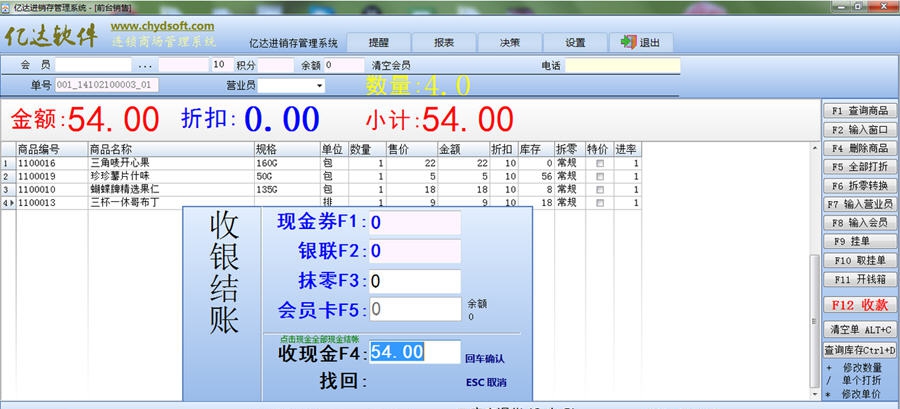
Task: Open the 决策 tab
Action: tap(510, 42)
